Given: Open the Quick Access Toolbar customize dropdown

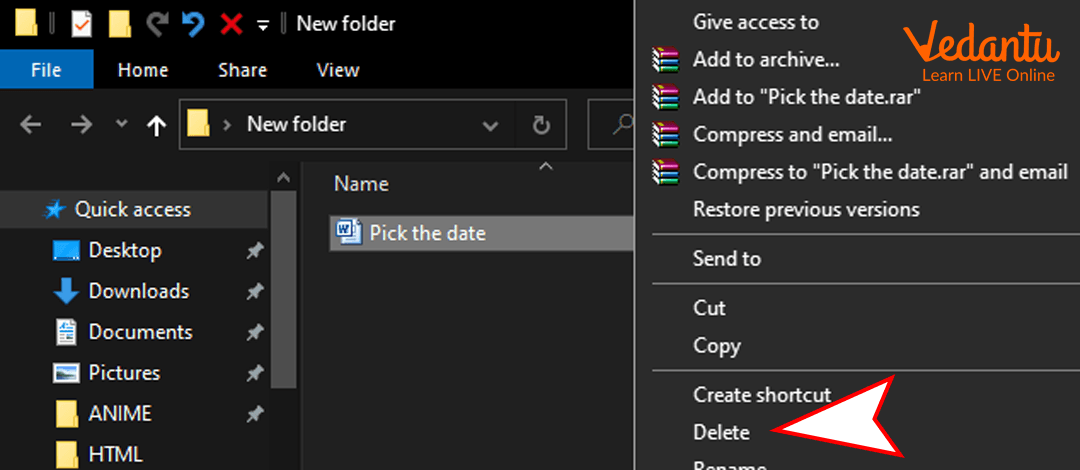Looking at the screenshot, I should pyautogui.click(x=263, y=24).
